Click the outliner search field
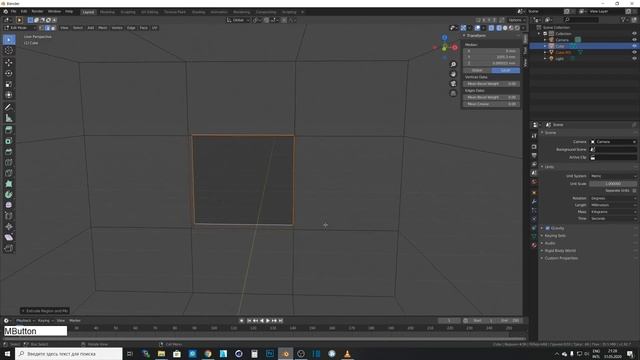The height and width of the screenshot is (360, 640). (582, 20)
